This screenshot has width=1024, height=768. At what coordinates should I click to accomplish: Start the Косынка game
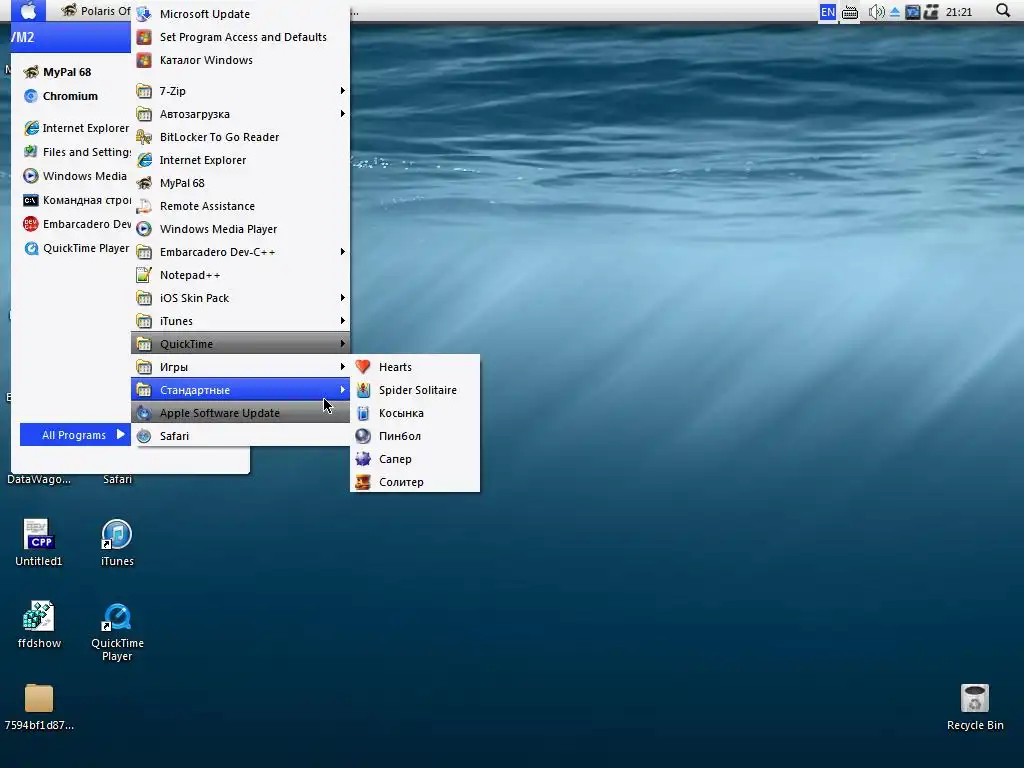[x=415, y=413]
